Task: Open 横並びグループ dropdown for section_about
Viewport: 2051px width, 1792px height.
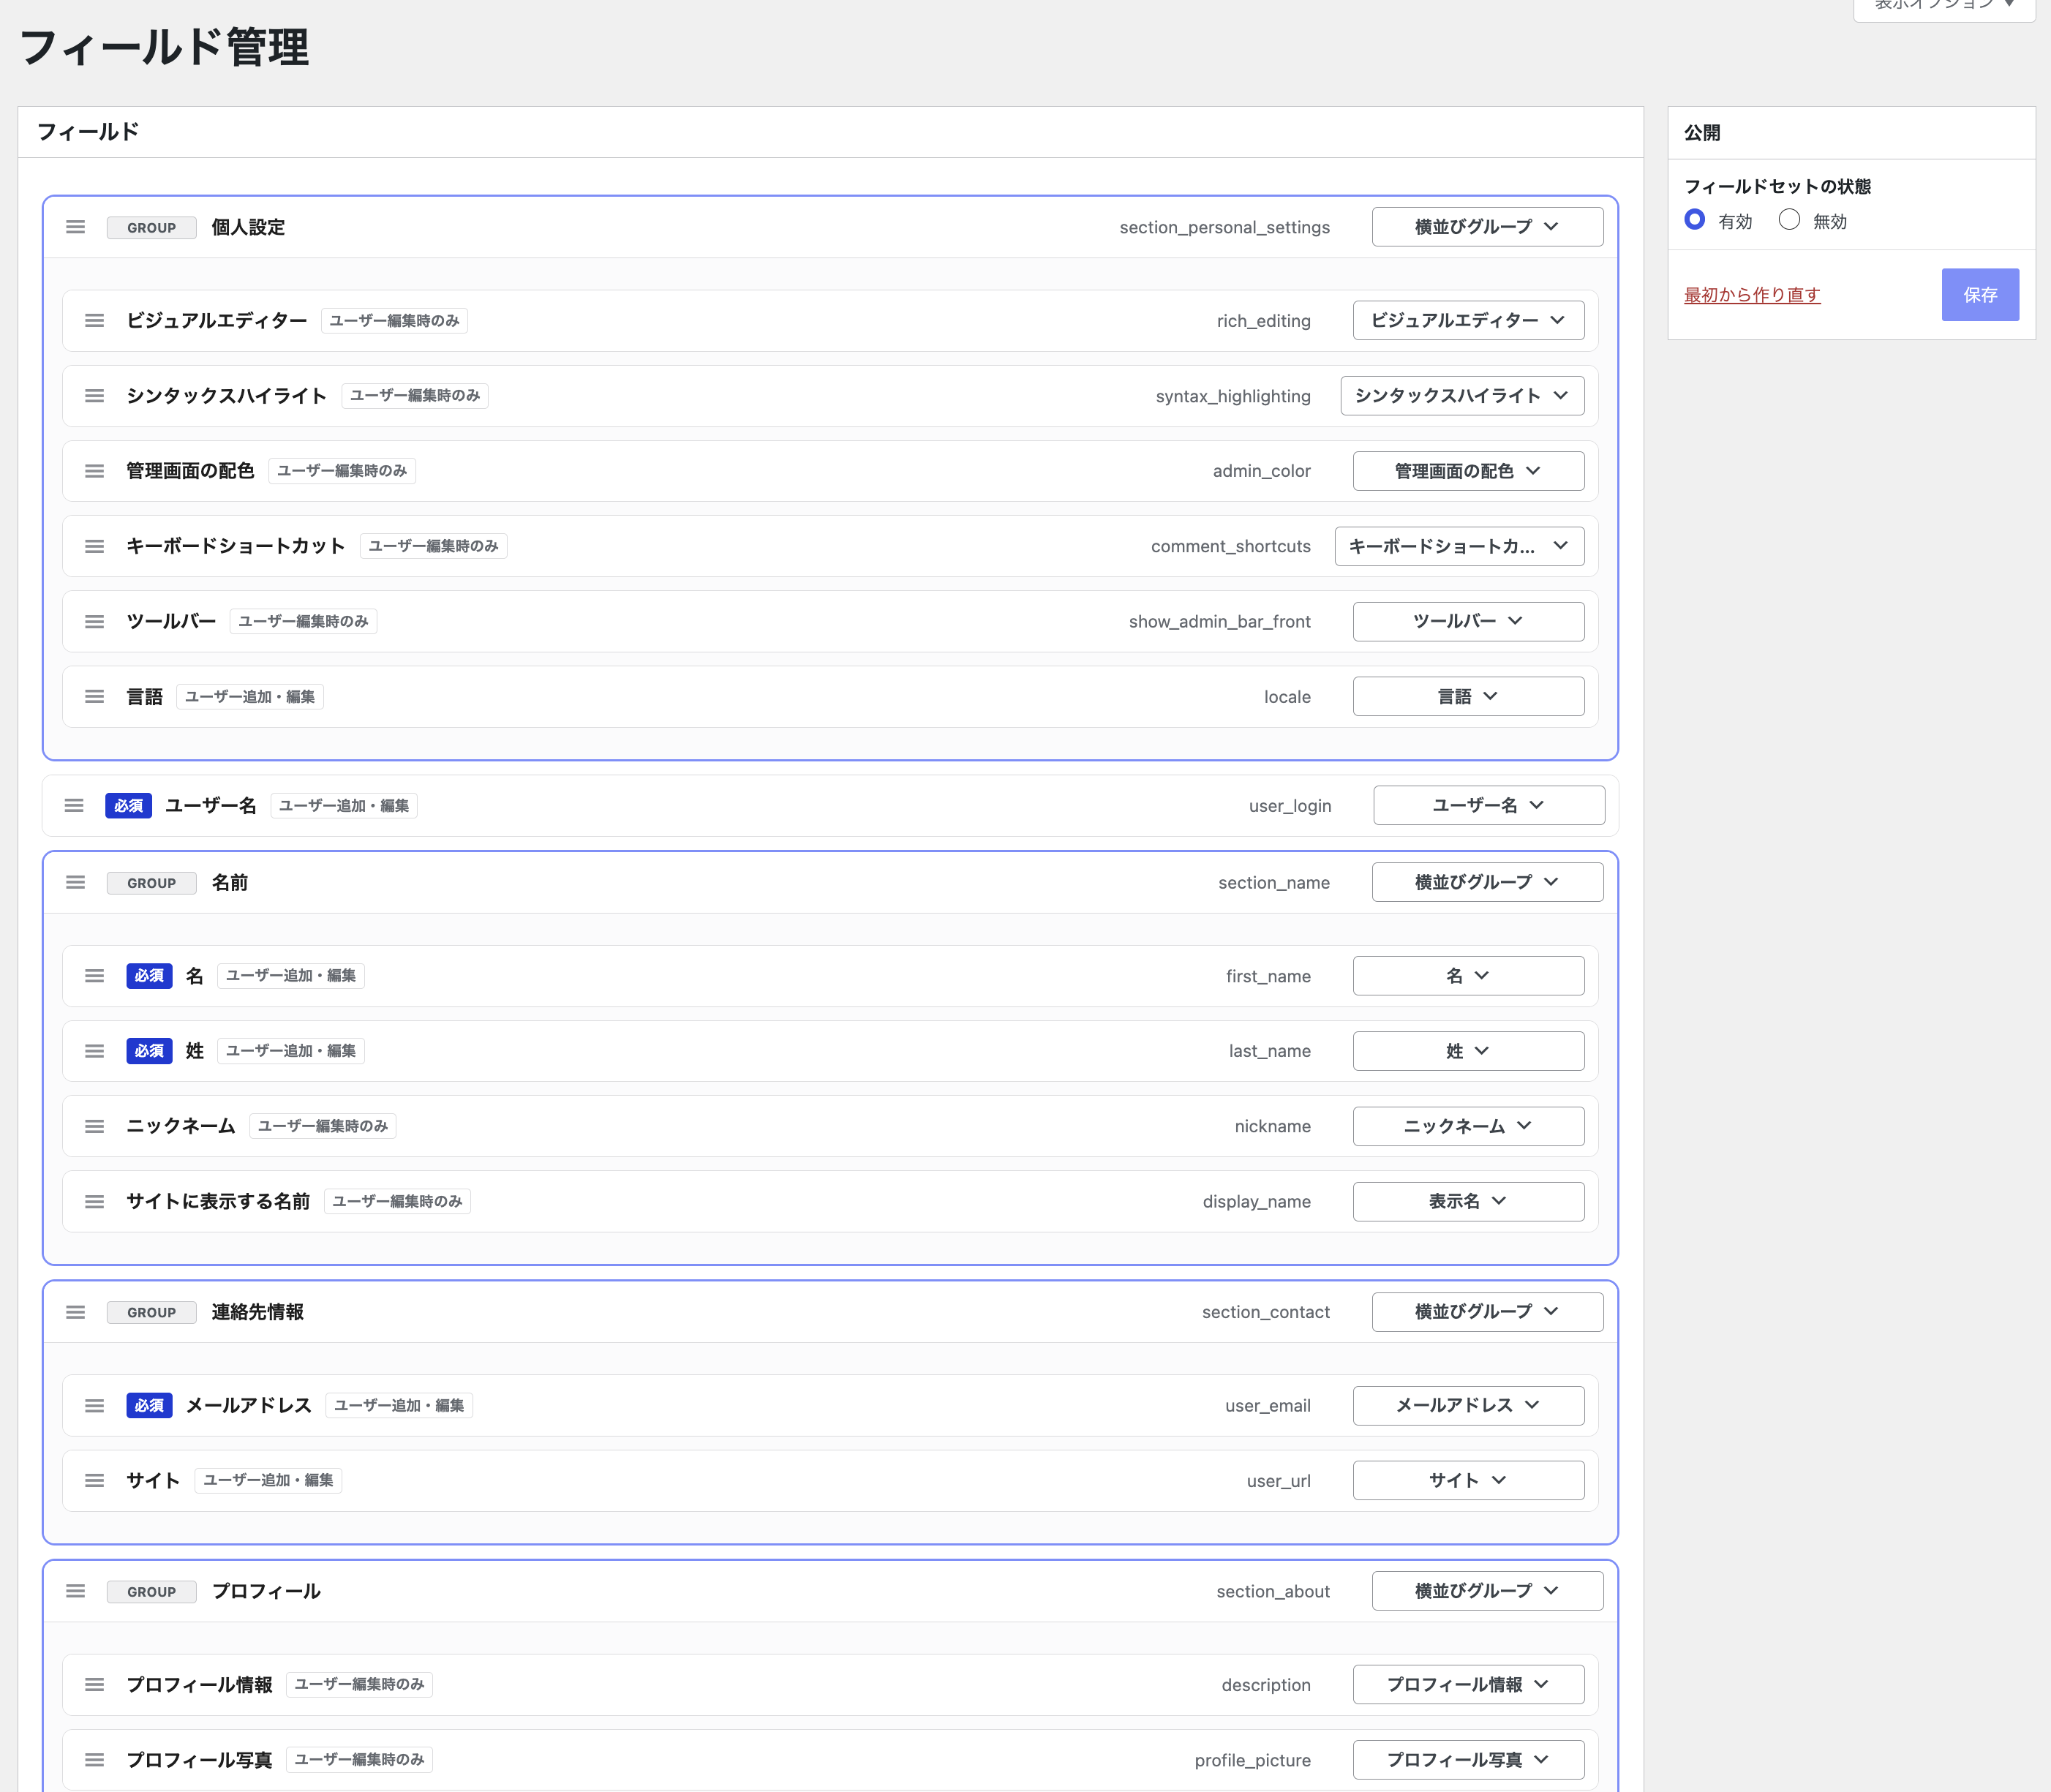Action: tap(1487, 1591)
